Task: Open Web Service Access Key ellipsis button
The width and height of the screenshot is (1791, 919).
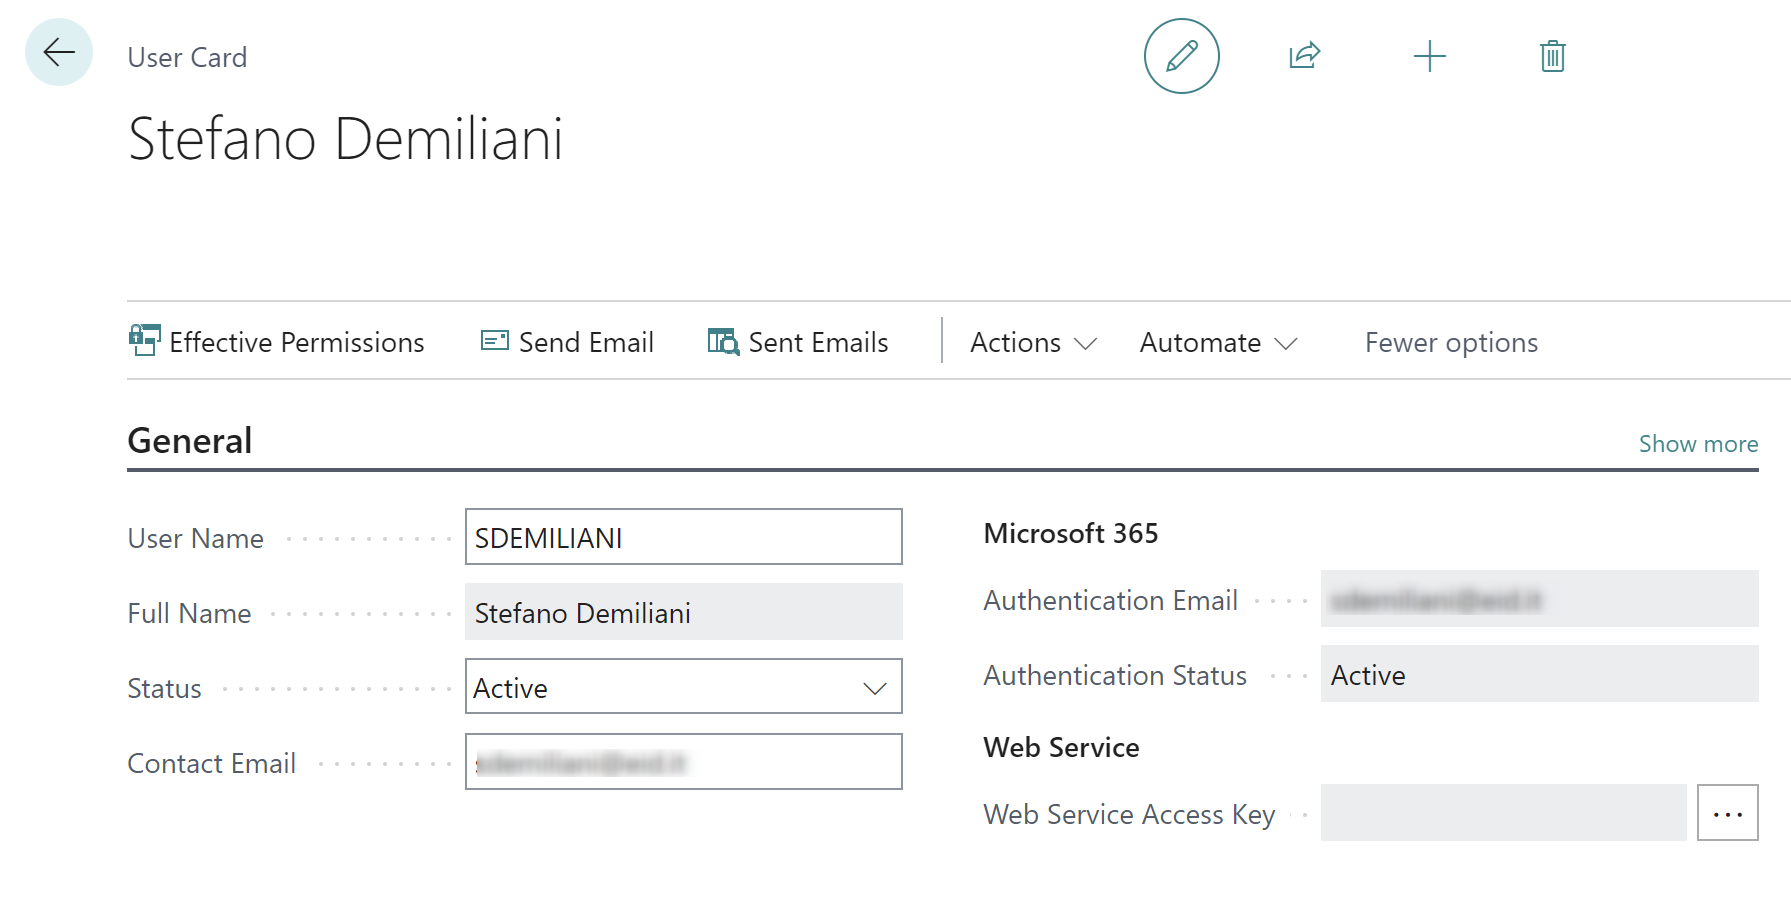Action: [x=1727, y=813]
